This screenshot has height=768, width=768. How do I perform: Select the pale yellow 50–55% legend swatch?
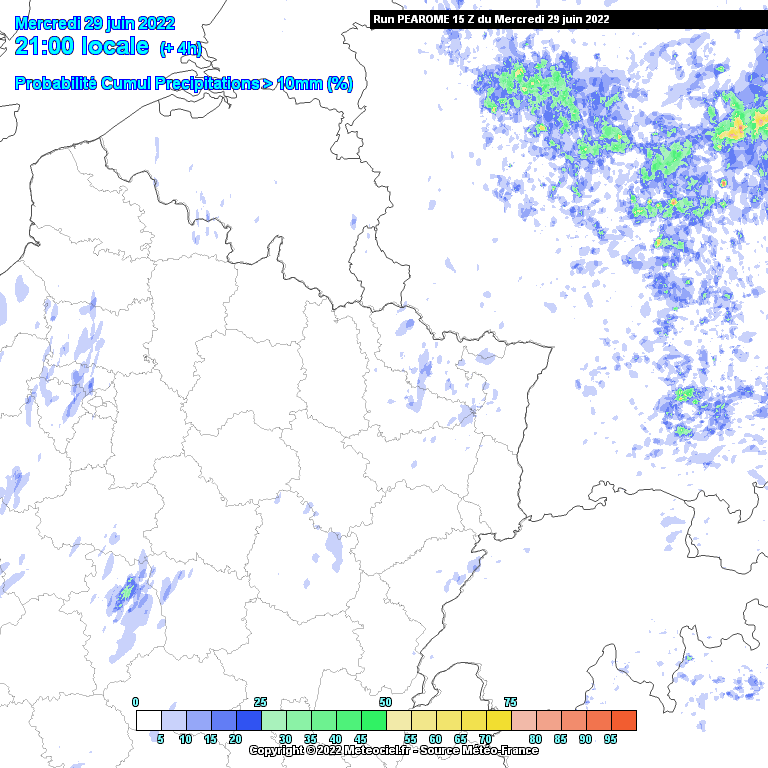pyautogui.click(x=399, y=720)
